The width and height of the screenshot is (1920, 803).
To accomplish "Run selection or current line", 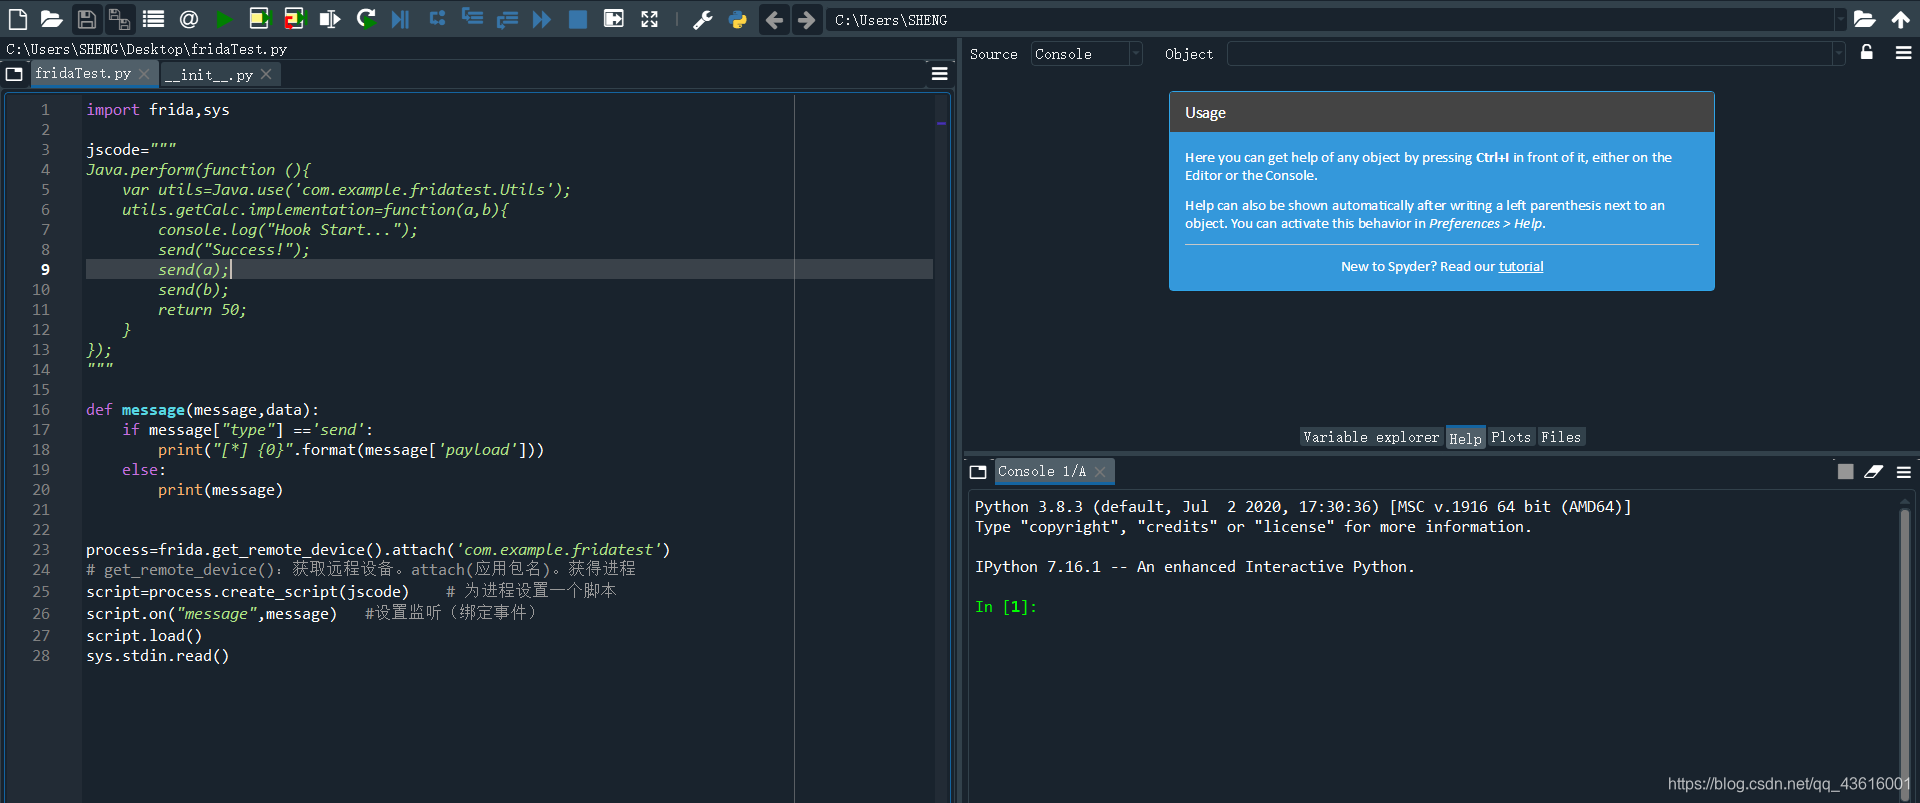I will coord(330,19).
